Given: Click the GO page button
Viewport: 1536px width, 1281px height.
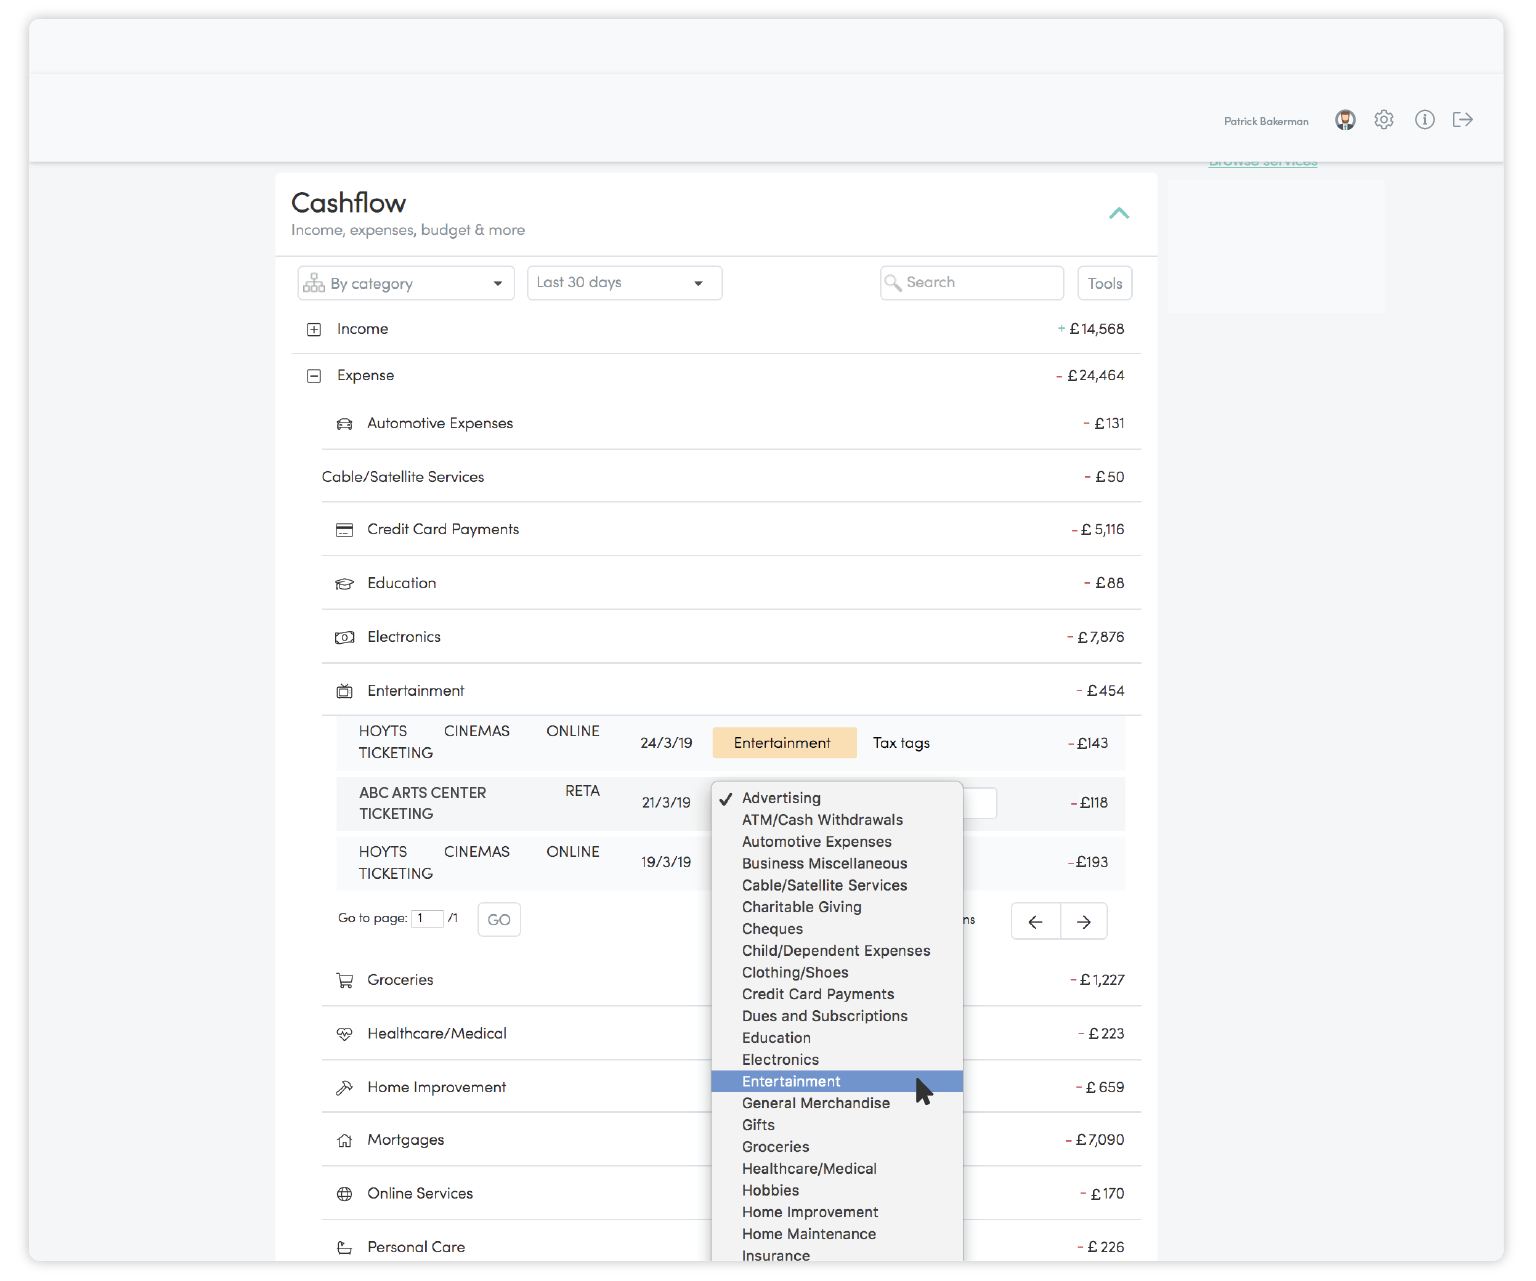Looking at the screenshot, I should [x=499, y=920].
